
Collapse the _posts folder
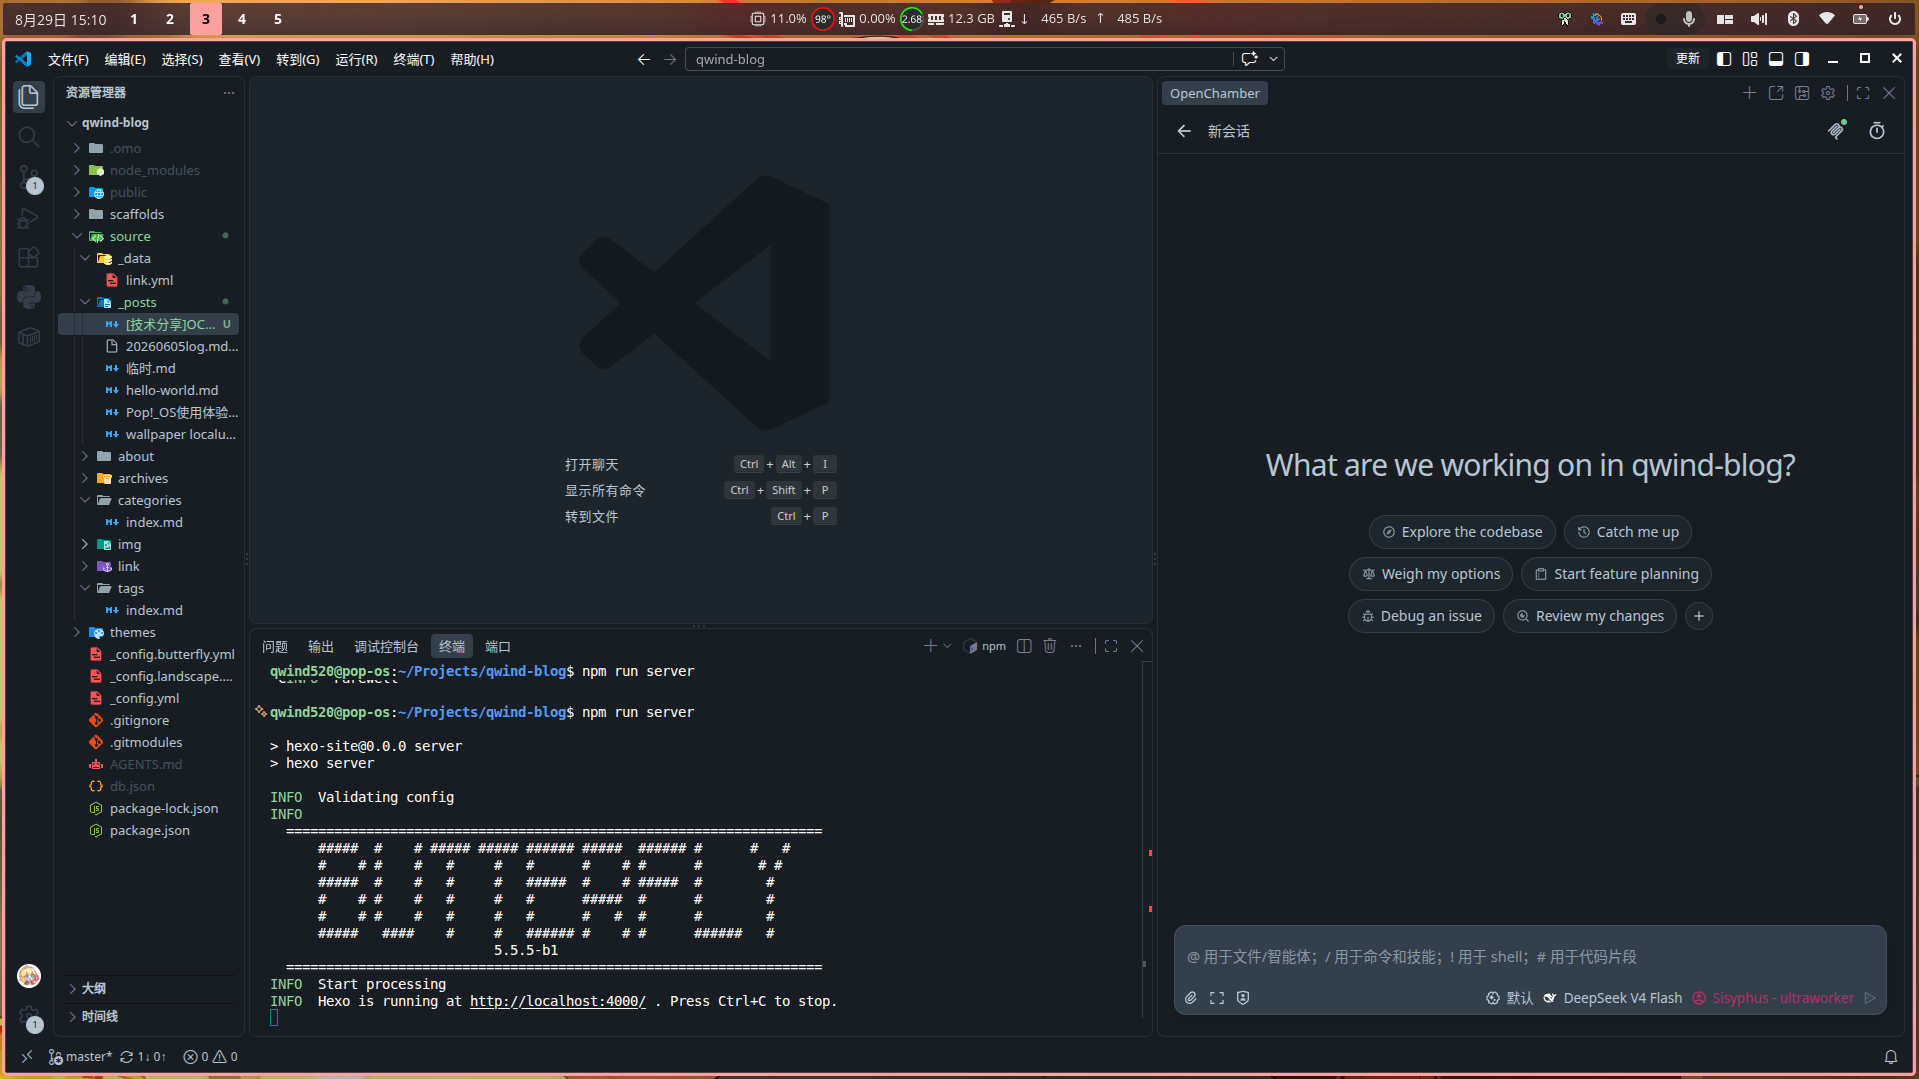(x=85, y=302)
